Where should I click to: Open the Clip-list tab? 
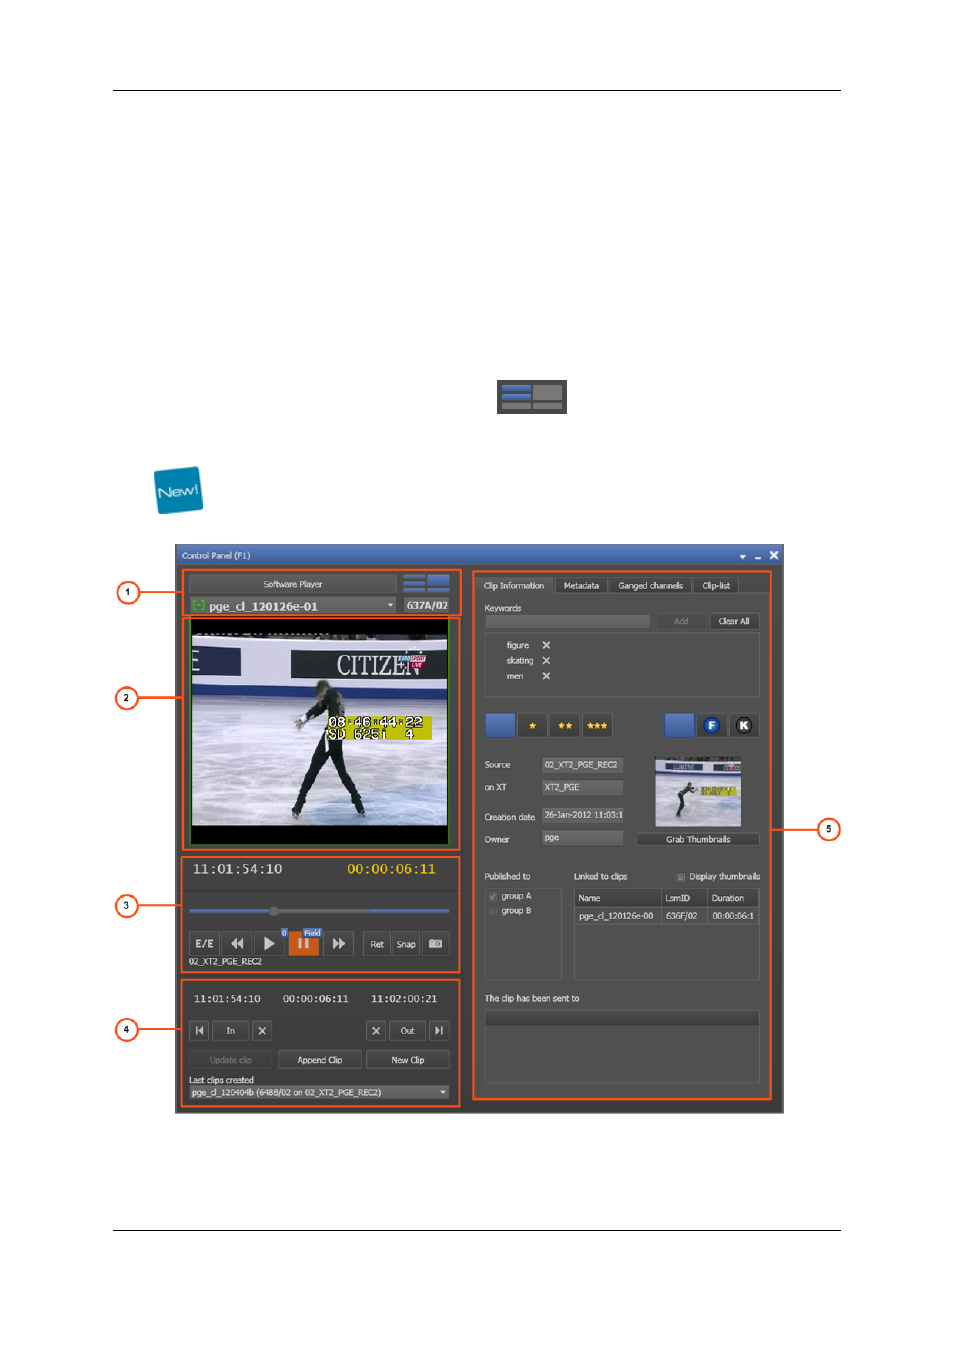coord(716,586)
